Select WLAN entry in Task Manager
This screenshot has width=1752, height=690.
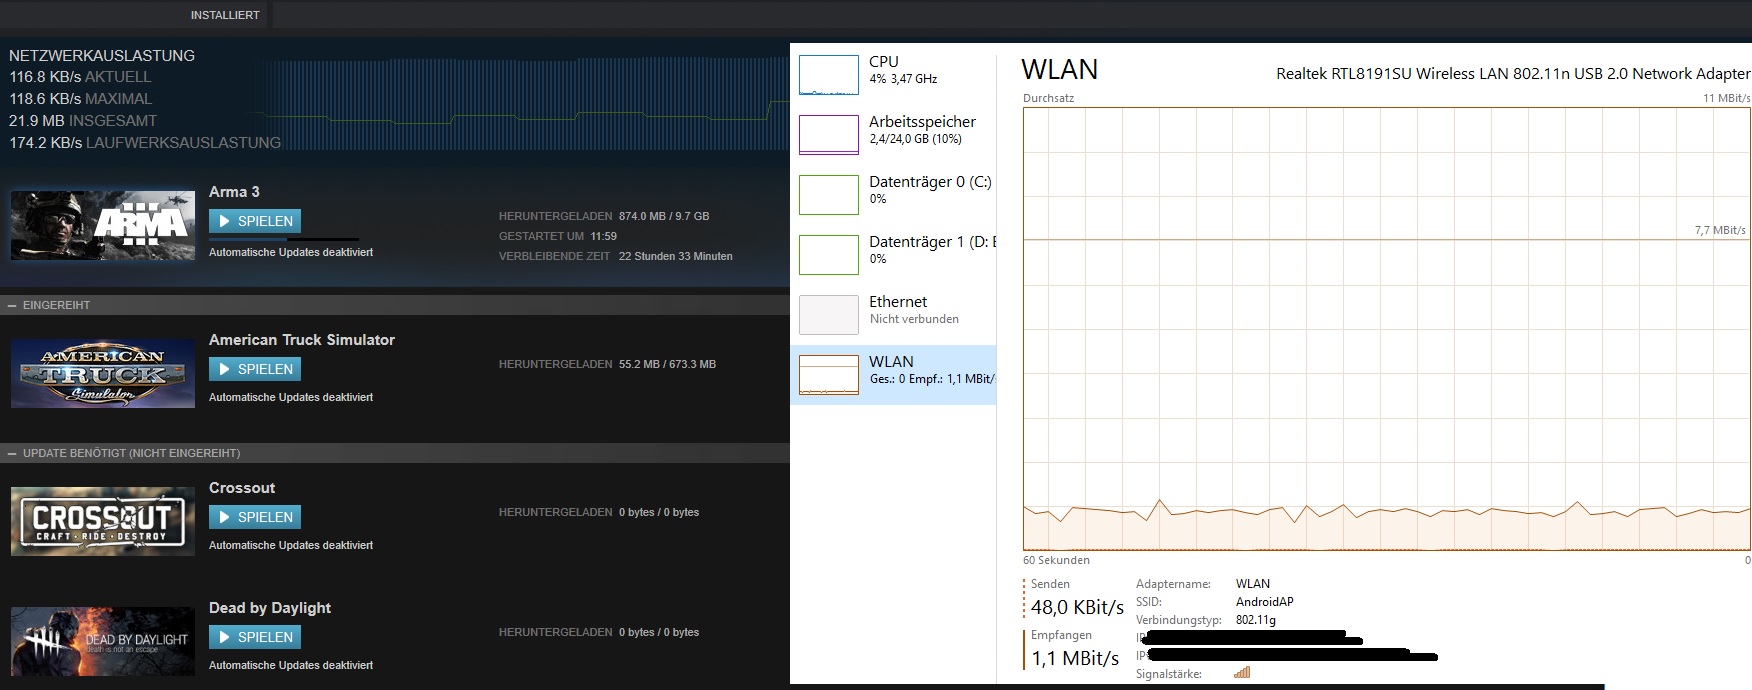pos(894,374)
